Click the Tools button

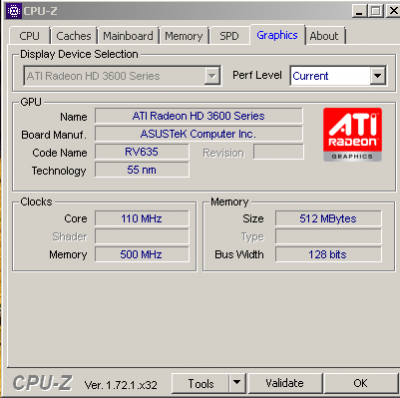click(x=201, y=383)
